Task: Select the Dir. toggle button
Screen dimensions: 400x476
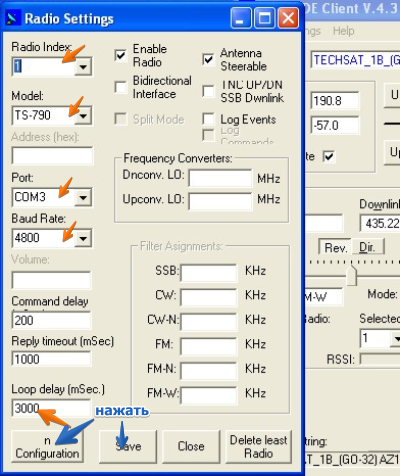Action: [367, 247]
